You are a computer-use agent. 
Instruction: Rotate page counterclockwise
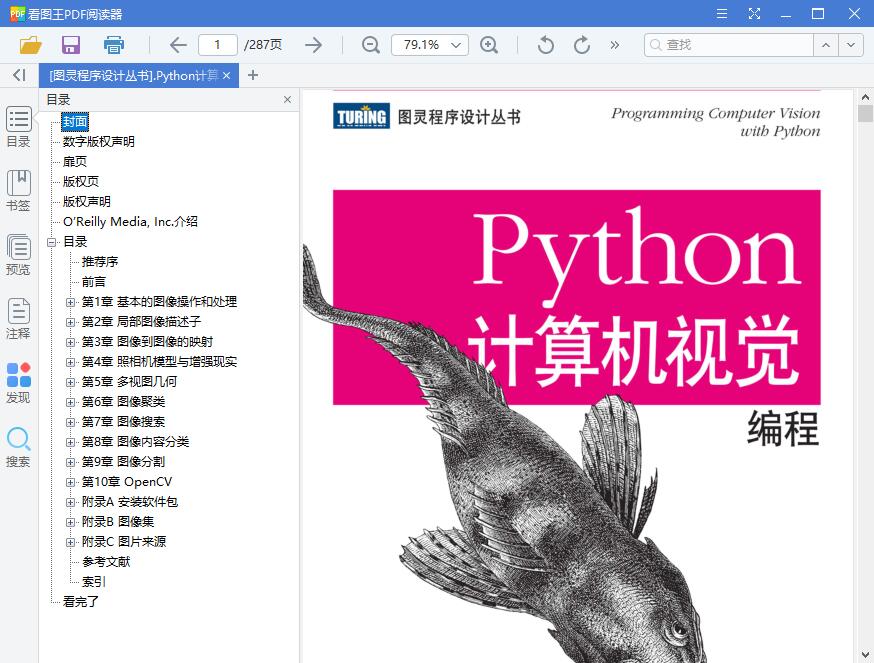tap(546, 45)
